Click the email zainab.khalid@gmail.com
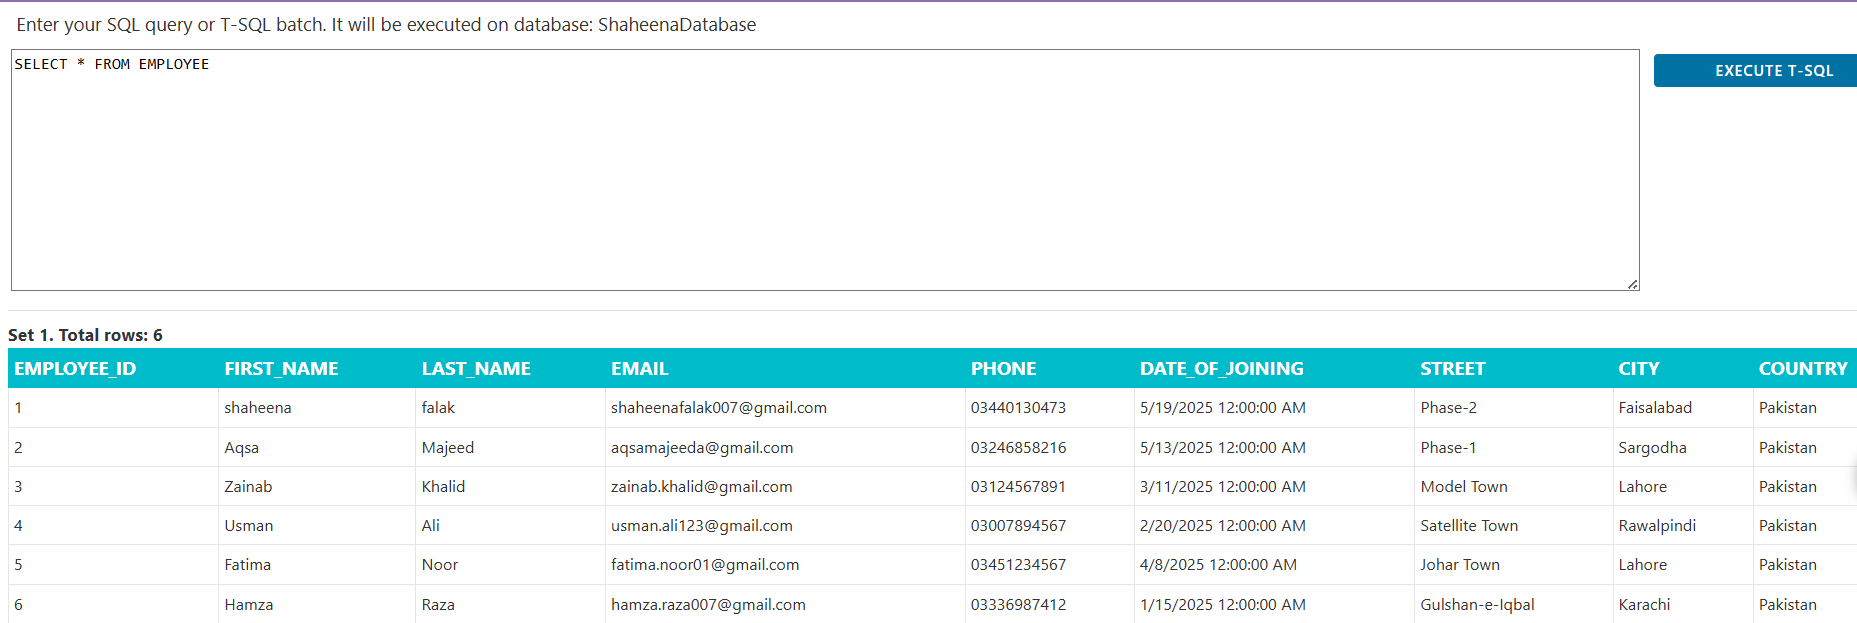1857x623 pixels. [702, 487]
